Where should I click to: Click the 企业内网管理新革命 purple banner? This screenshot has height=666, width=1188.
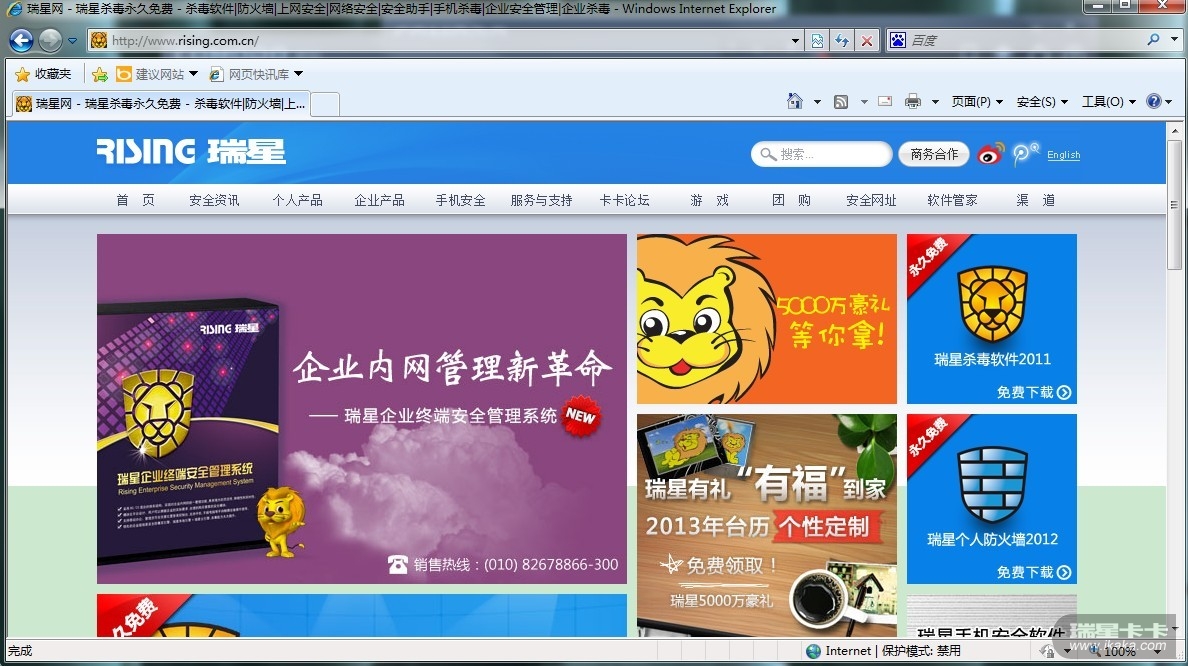(361, 408)
